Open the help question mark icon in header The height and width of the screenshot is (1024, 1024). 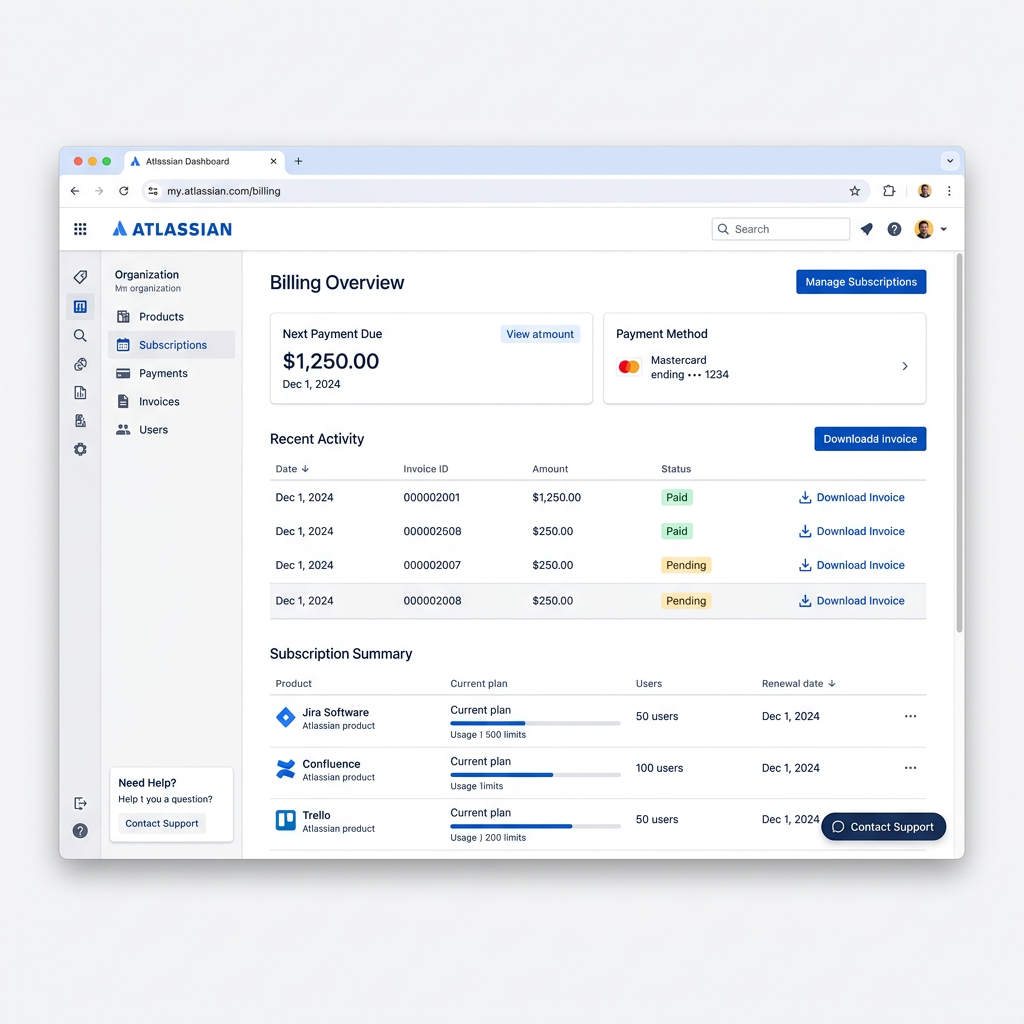[x=894, y=229]
